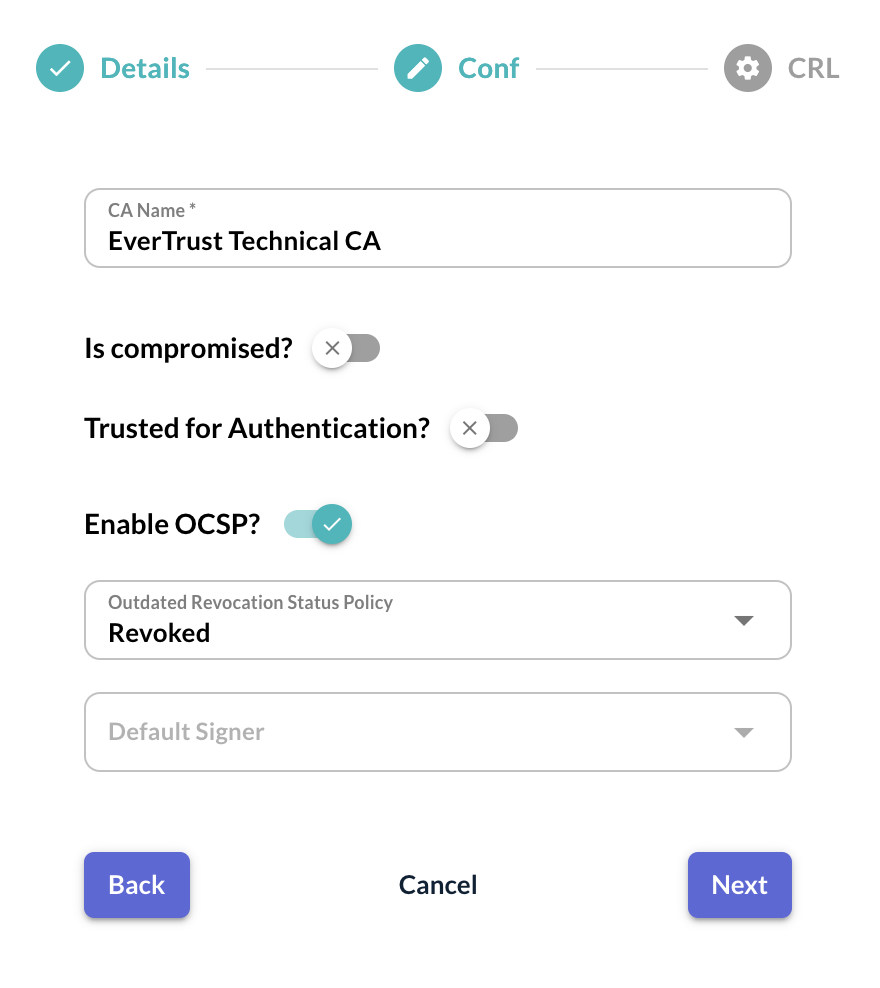
Task: Click the Trusted for Authentication label text
Action: pos(257,429)
